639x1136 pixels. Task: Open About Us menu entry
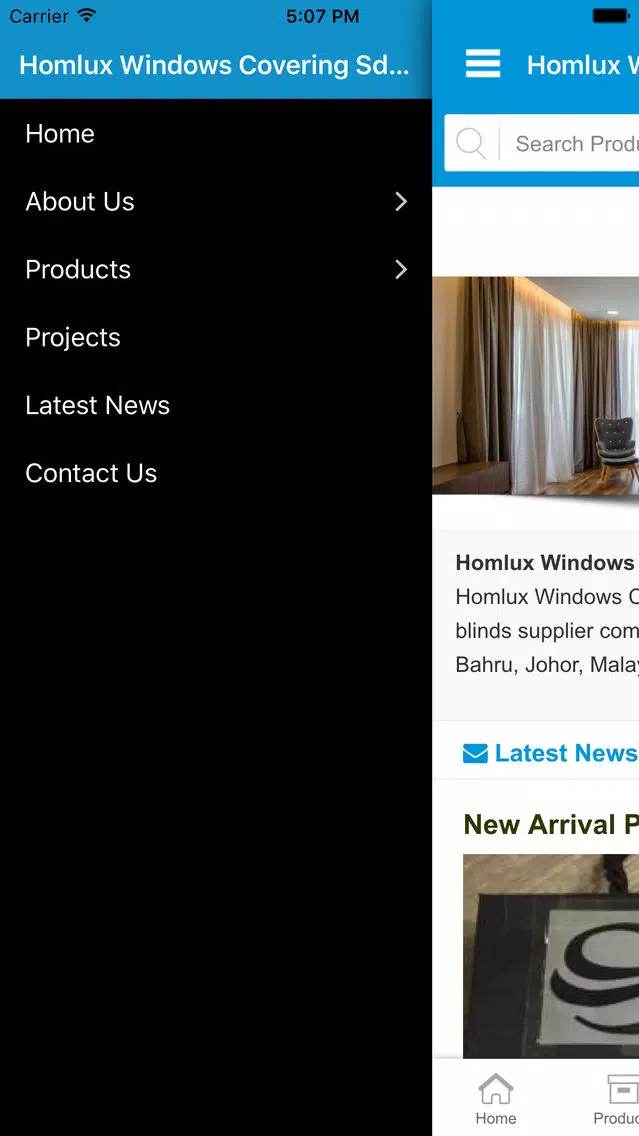pos(80,201)
